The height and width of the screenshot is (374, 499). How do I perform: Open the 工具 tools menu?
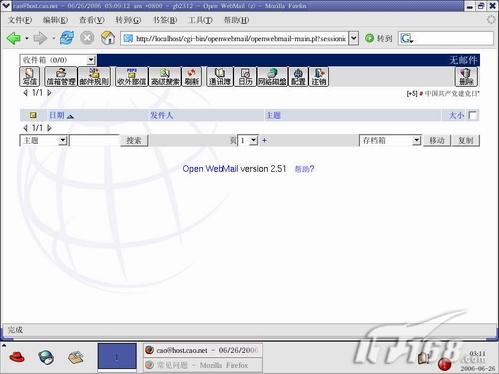[x=200, y=20]
